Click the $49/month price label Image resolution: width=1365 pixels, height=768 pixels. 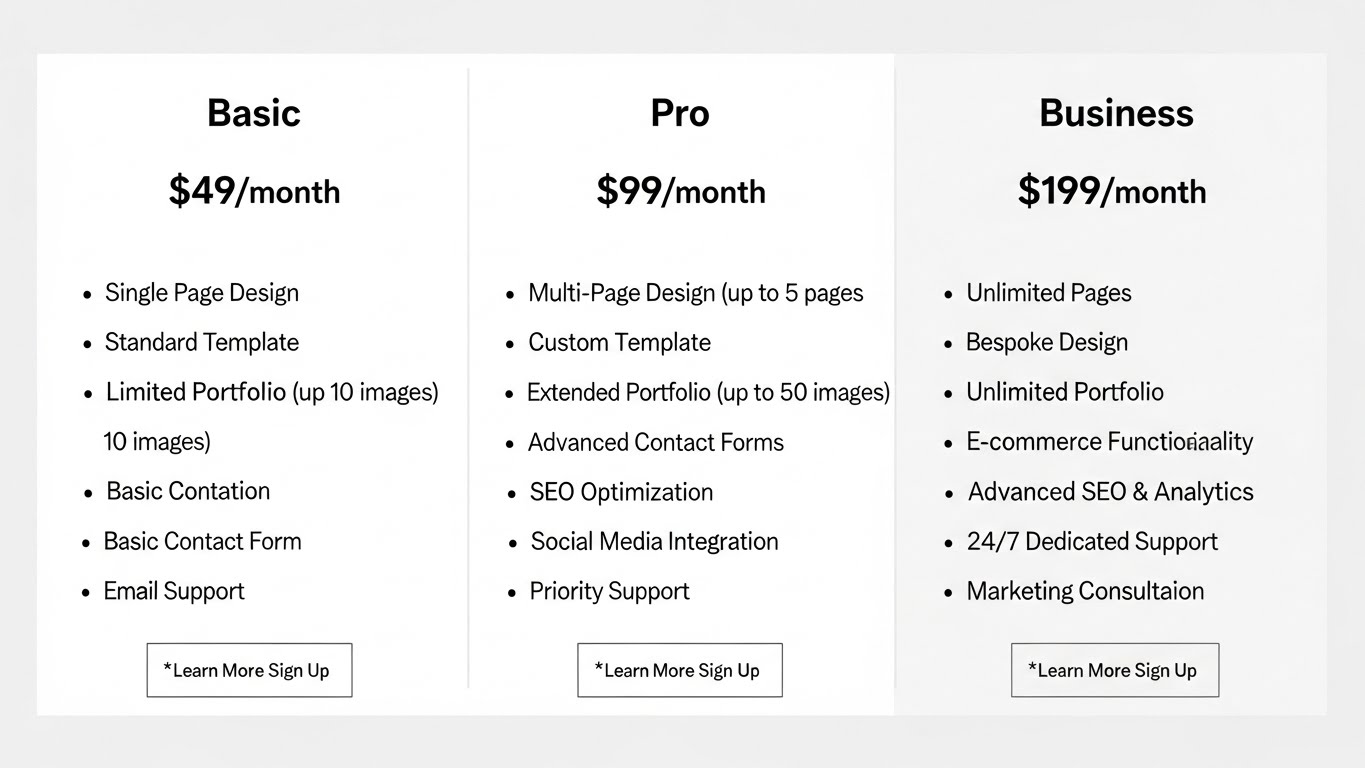[x=253, y=191]
